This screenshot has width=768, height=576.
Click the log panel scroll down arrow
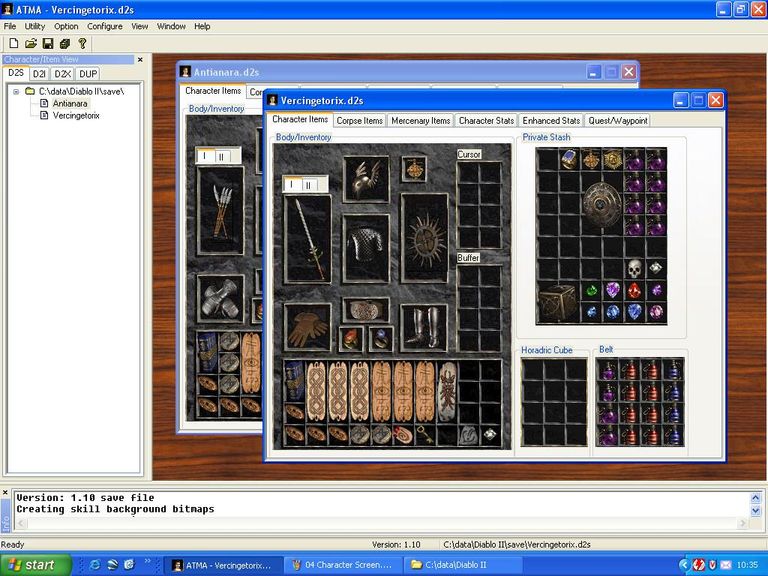click(755, 511)
